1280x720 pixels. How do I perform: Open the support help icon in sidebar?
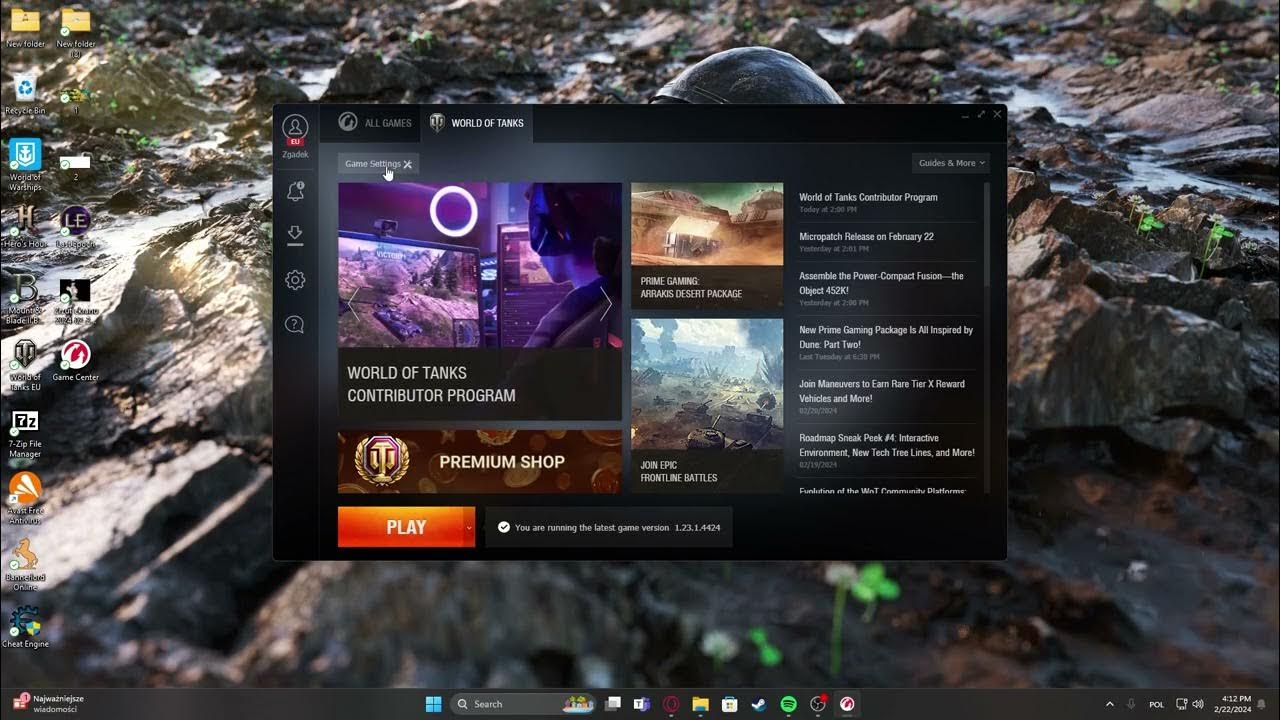(295, 324)
